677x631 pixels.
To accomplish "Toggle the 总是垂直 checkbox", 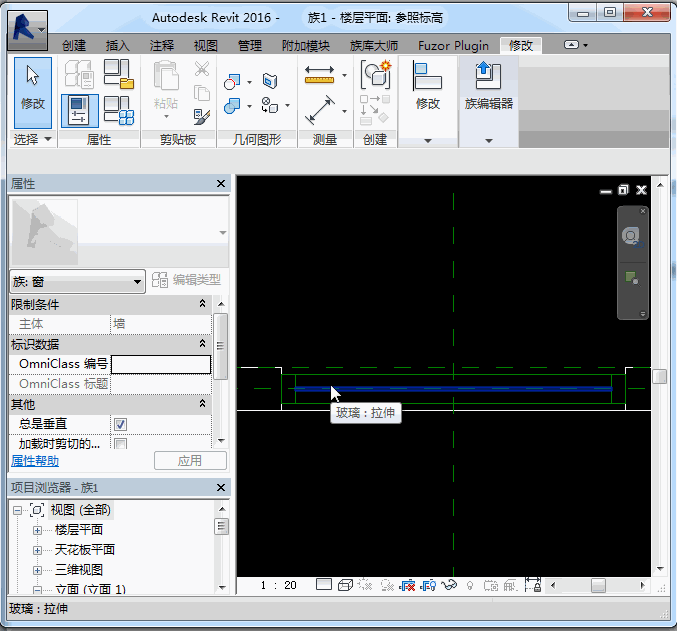I will [x=120, y=424].
